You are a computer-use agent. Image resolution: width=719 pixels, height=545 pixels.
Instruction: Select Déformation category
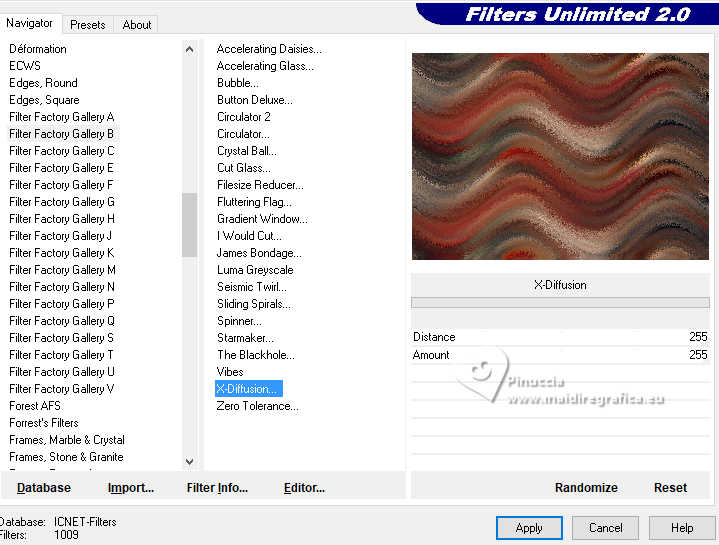click(x=38, y=49)
